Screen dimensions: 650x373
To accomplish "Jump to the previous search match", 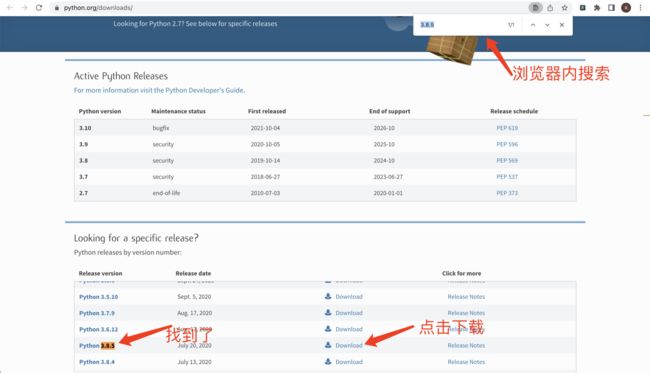I will coord(533,25).
